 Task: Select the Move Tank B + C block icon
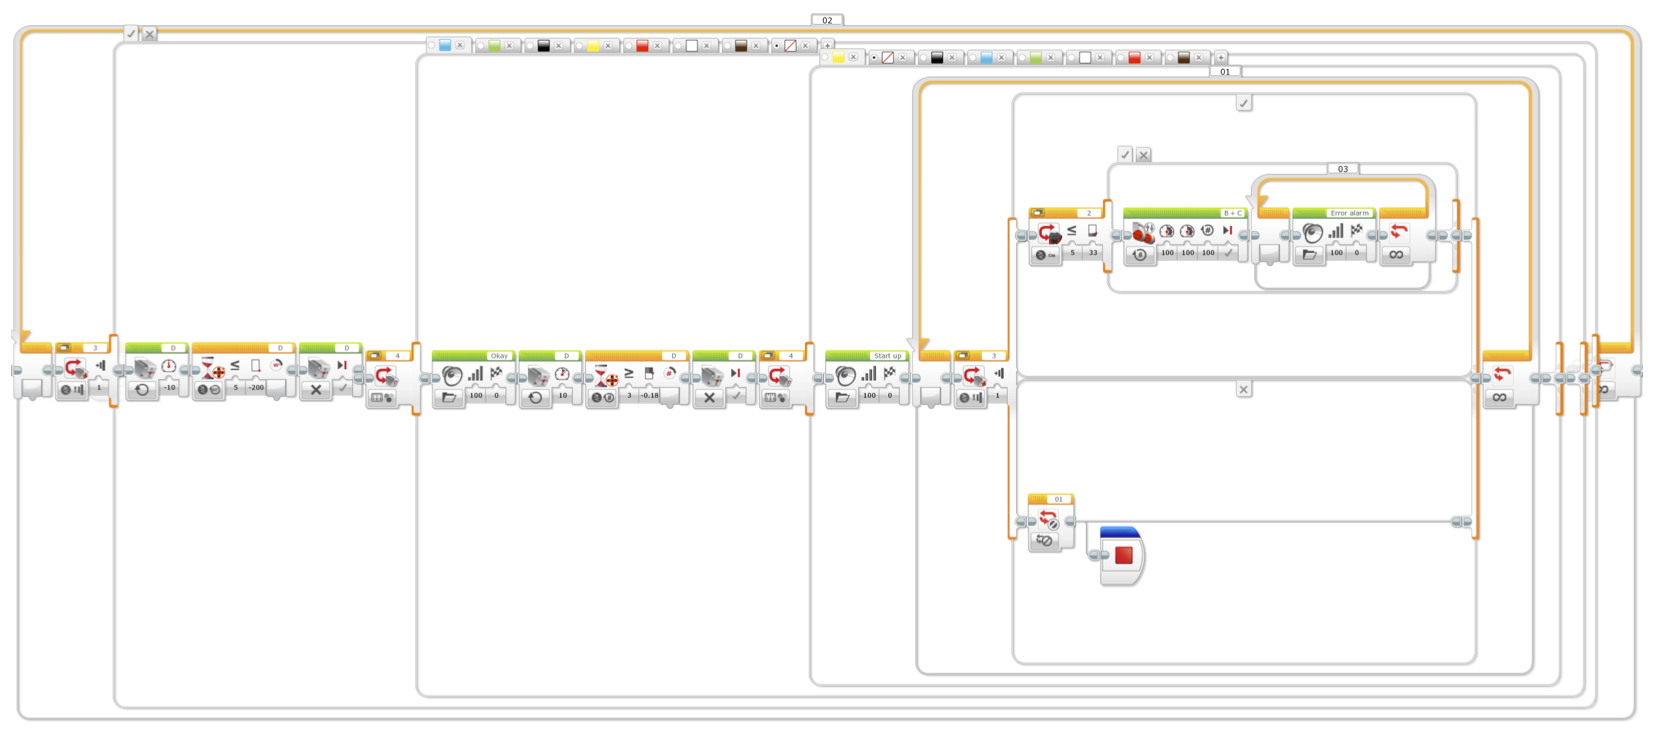(x=1142, y=232)
